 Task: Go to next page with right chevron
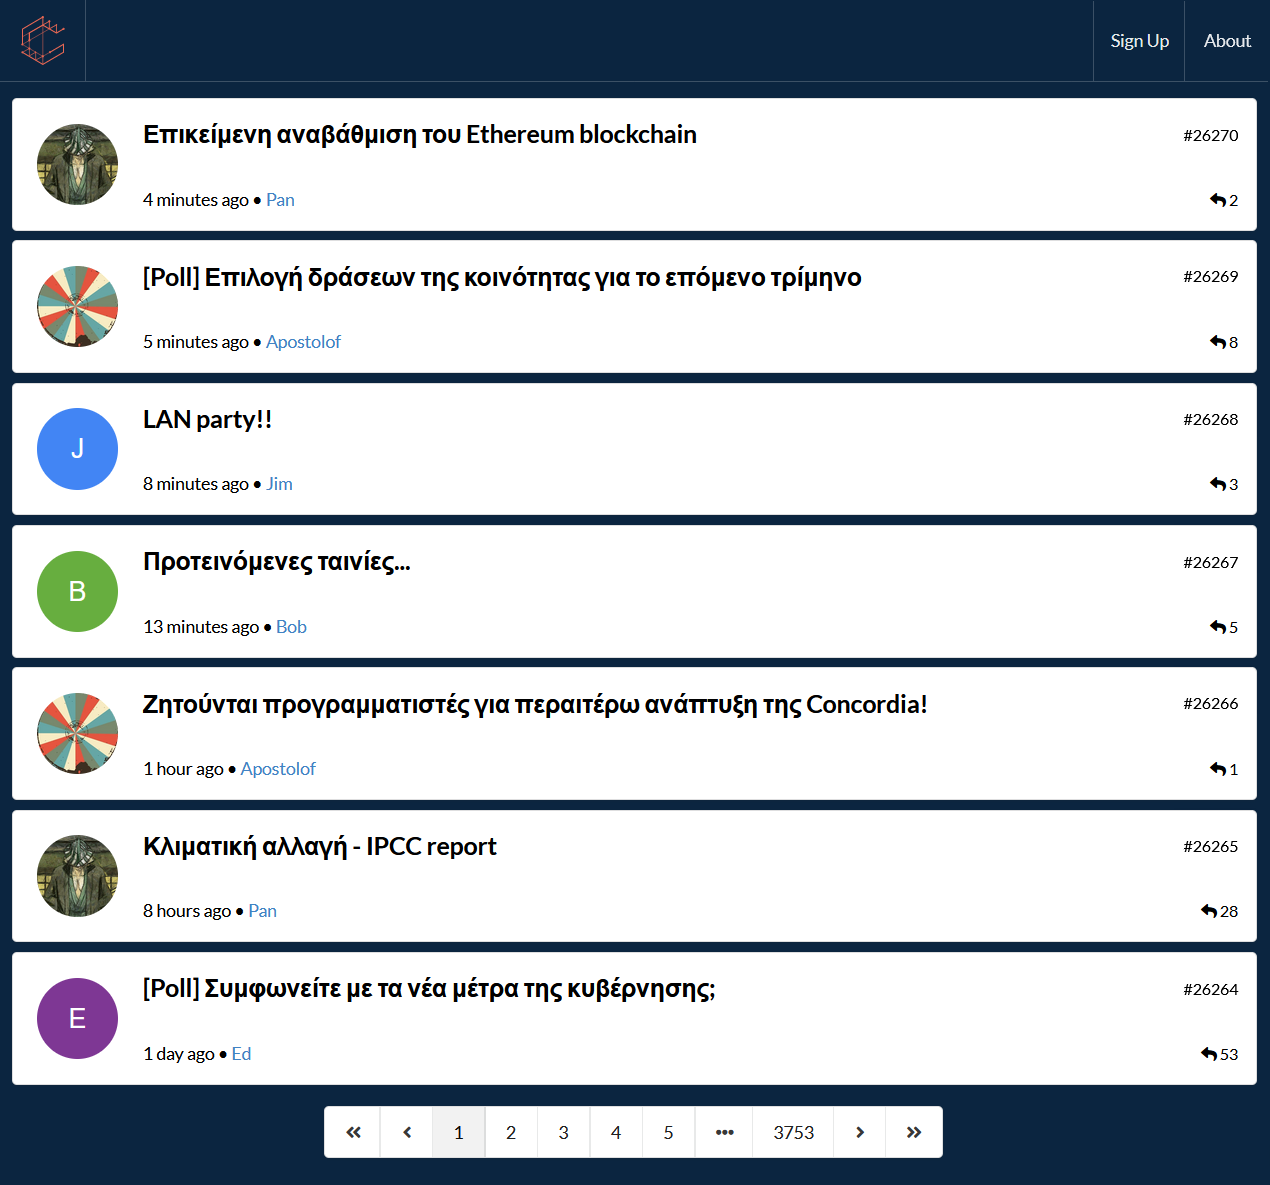(x=860, y=1132)
